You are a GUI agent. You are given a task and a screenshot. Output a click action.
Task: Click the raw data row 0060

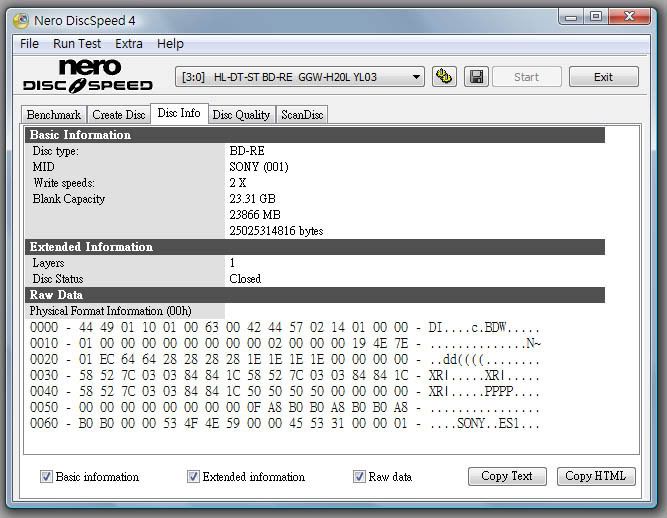(285, 424)
